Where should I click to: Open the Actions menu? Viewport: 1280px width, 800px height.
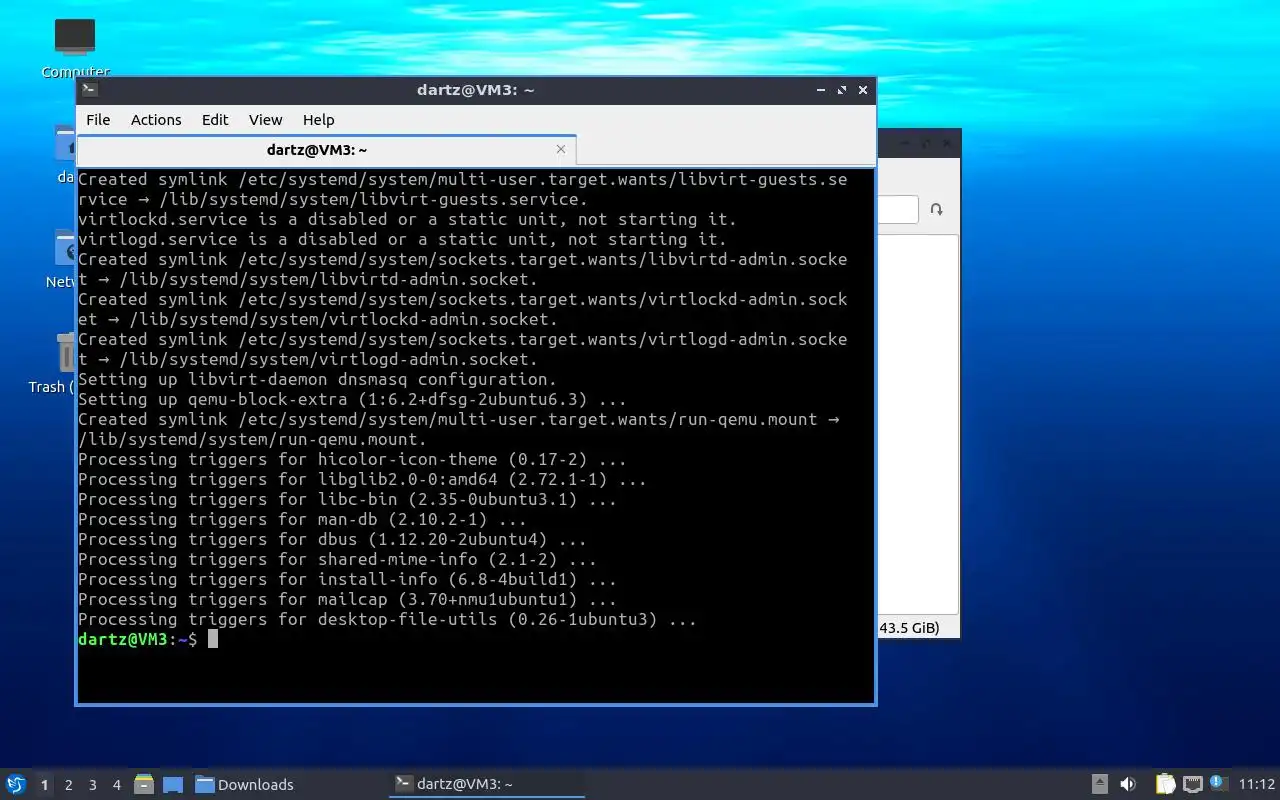[156, 119]
